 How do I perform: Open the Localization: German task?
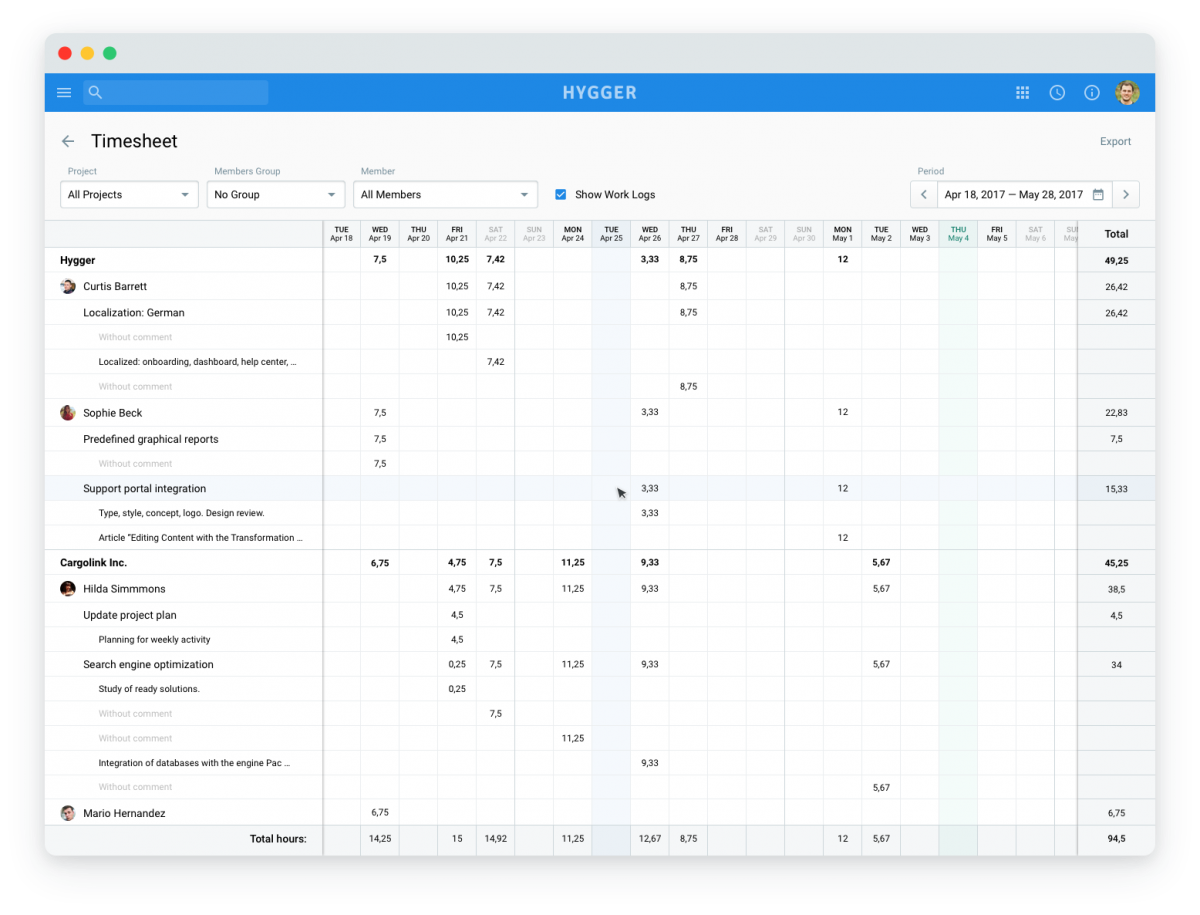point(134,313)
